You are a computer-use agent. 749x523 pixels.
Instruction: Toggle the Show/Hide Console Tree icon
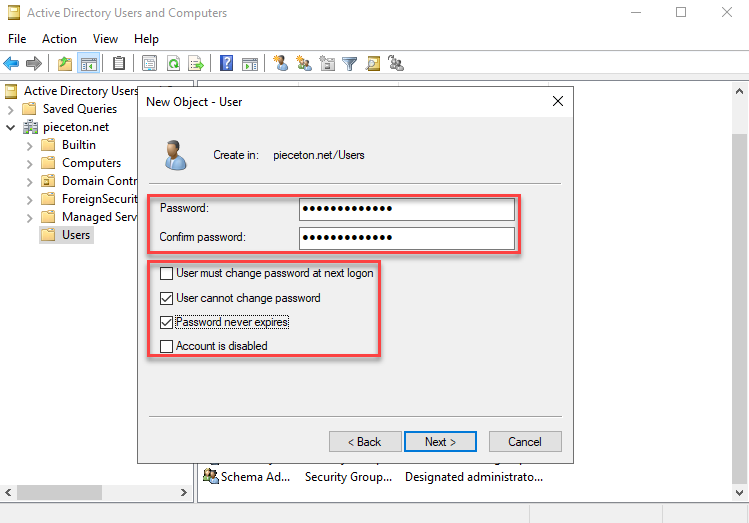click(89, 63)
